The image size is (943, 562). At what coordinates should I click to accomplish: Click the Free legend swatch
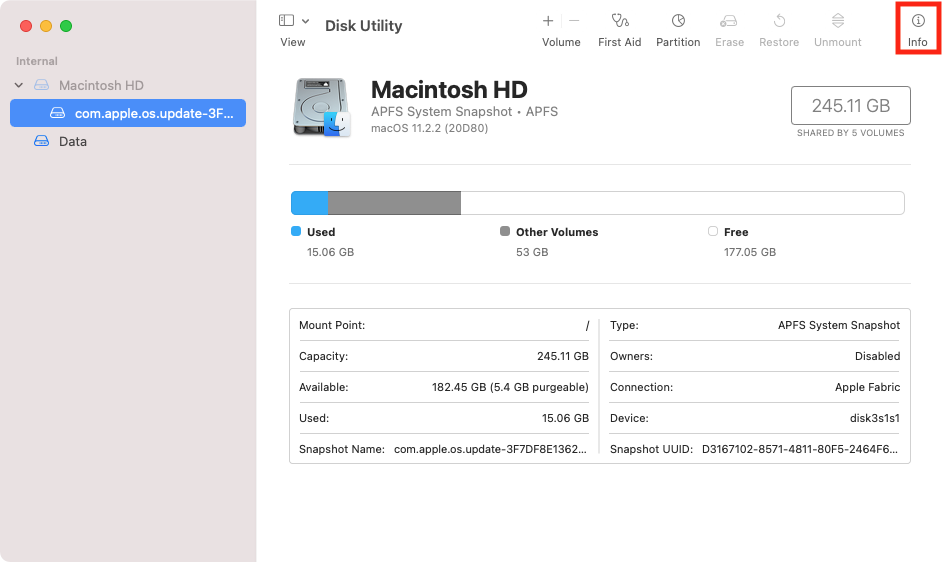pos(713,231)
